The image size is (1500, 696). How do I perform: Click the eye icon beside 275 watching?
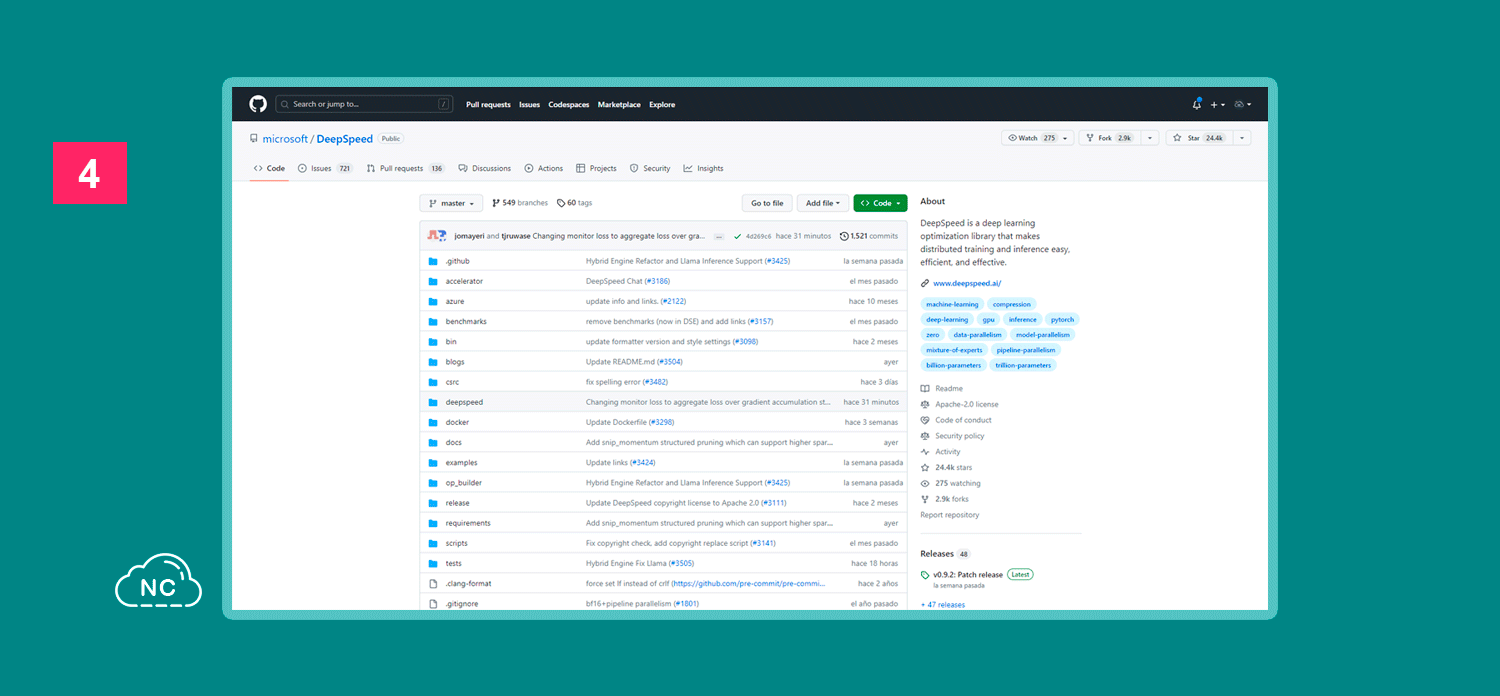(925, 483)
